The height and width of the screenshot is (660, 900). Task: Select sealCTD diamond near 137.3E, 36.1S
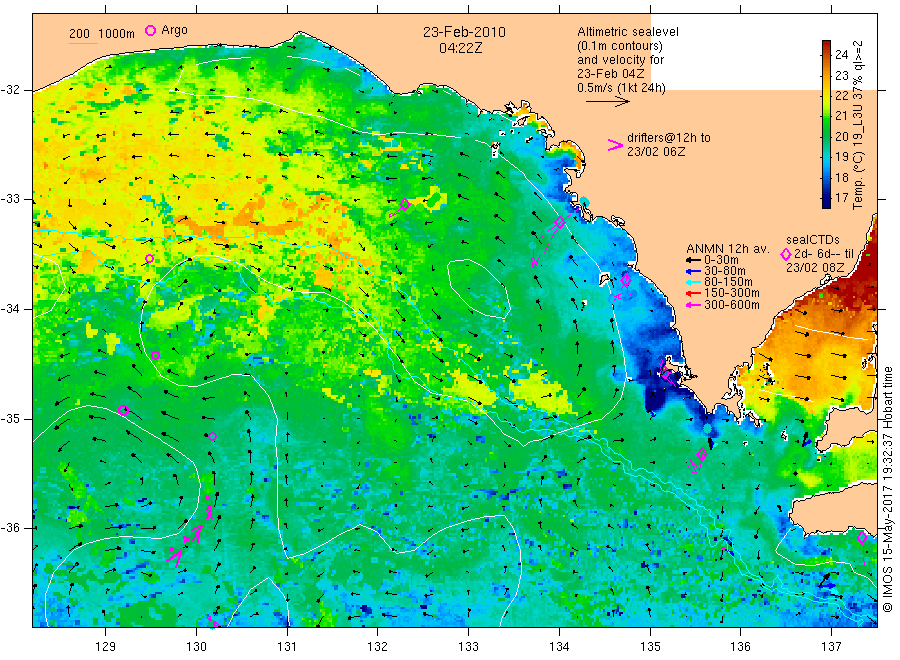[862, 538]
